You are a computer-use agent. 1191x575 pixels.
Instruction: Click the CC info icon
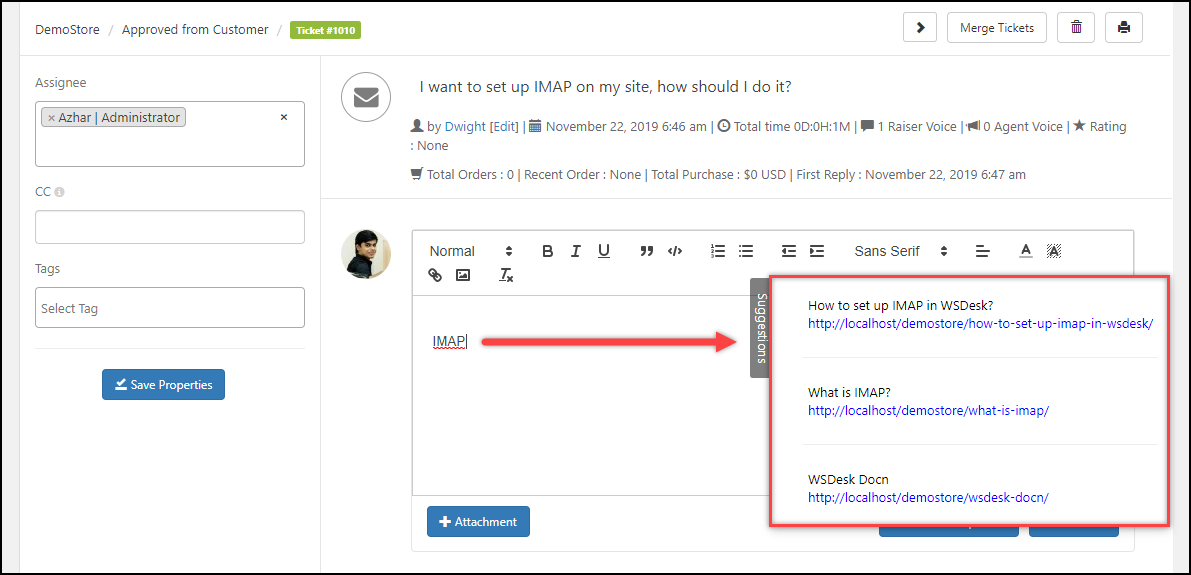pyautogui.click(x=59, y=192)
